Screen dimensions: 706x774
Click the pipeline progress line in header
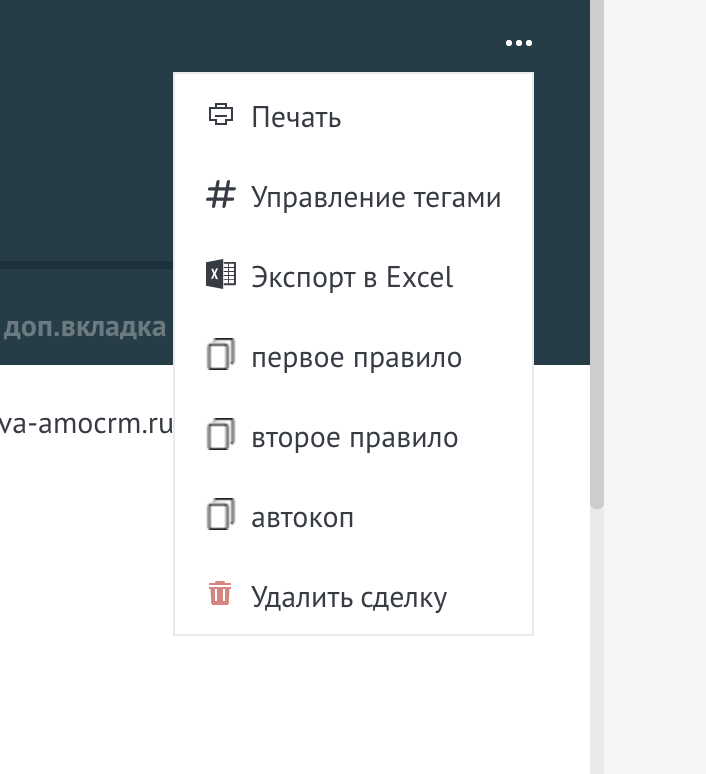[x=85, y=265]
